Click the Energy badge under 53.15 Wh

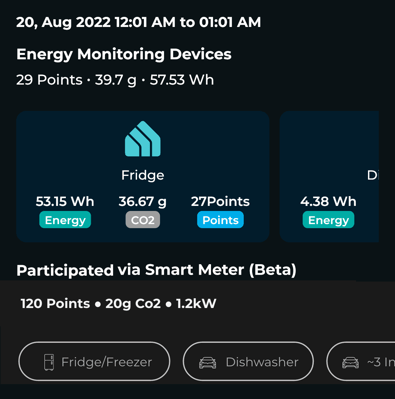pos(65,220)
